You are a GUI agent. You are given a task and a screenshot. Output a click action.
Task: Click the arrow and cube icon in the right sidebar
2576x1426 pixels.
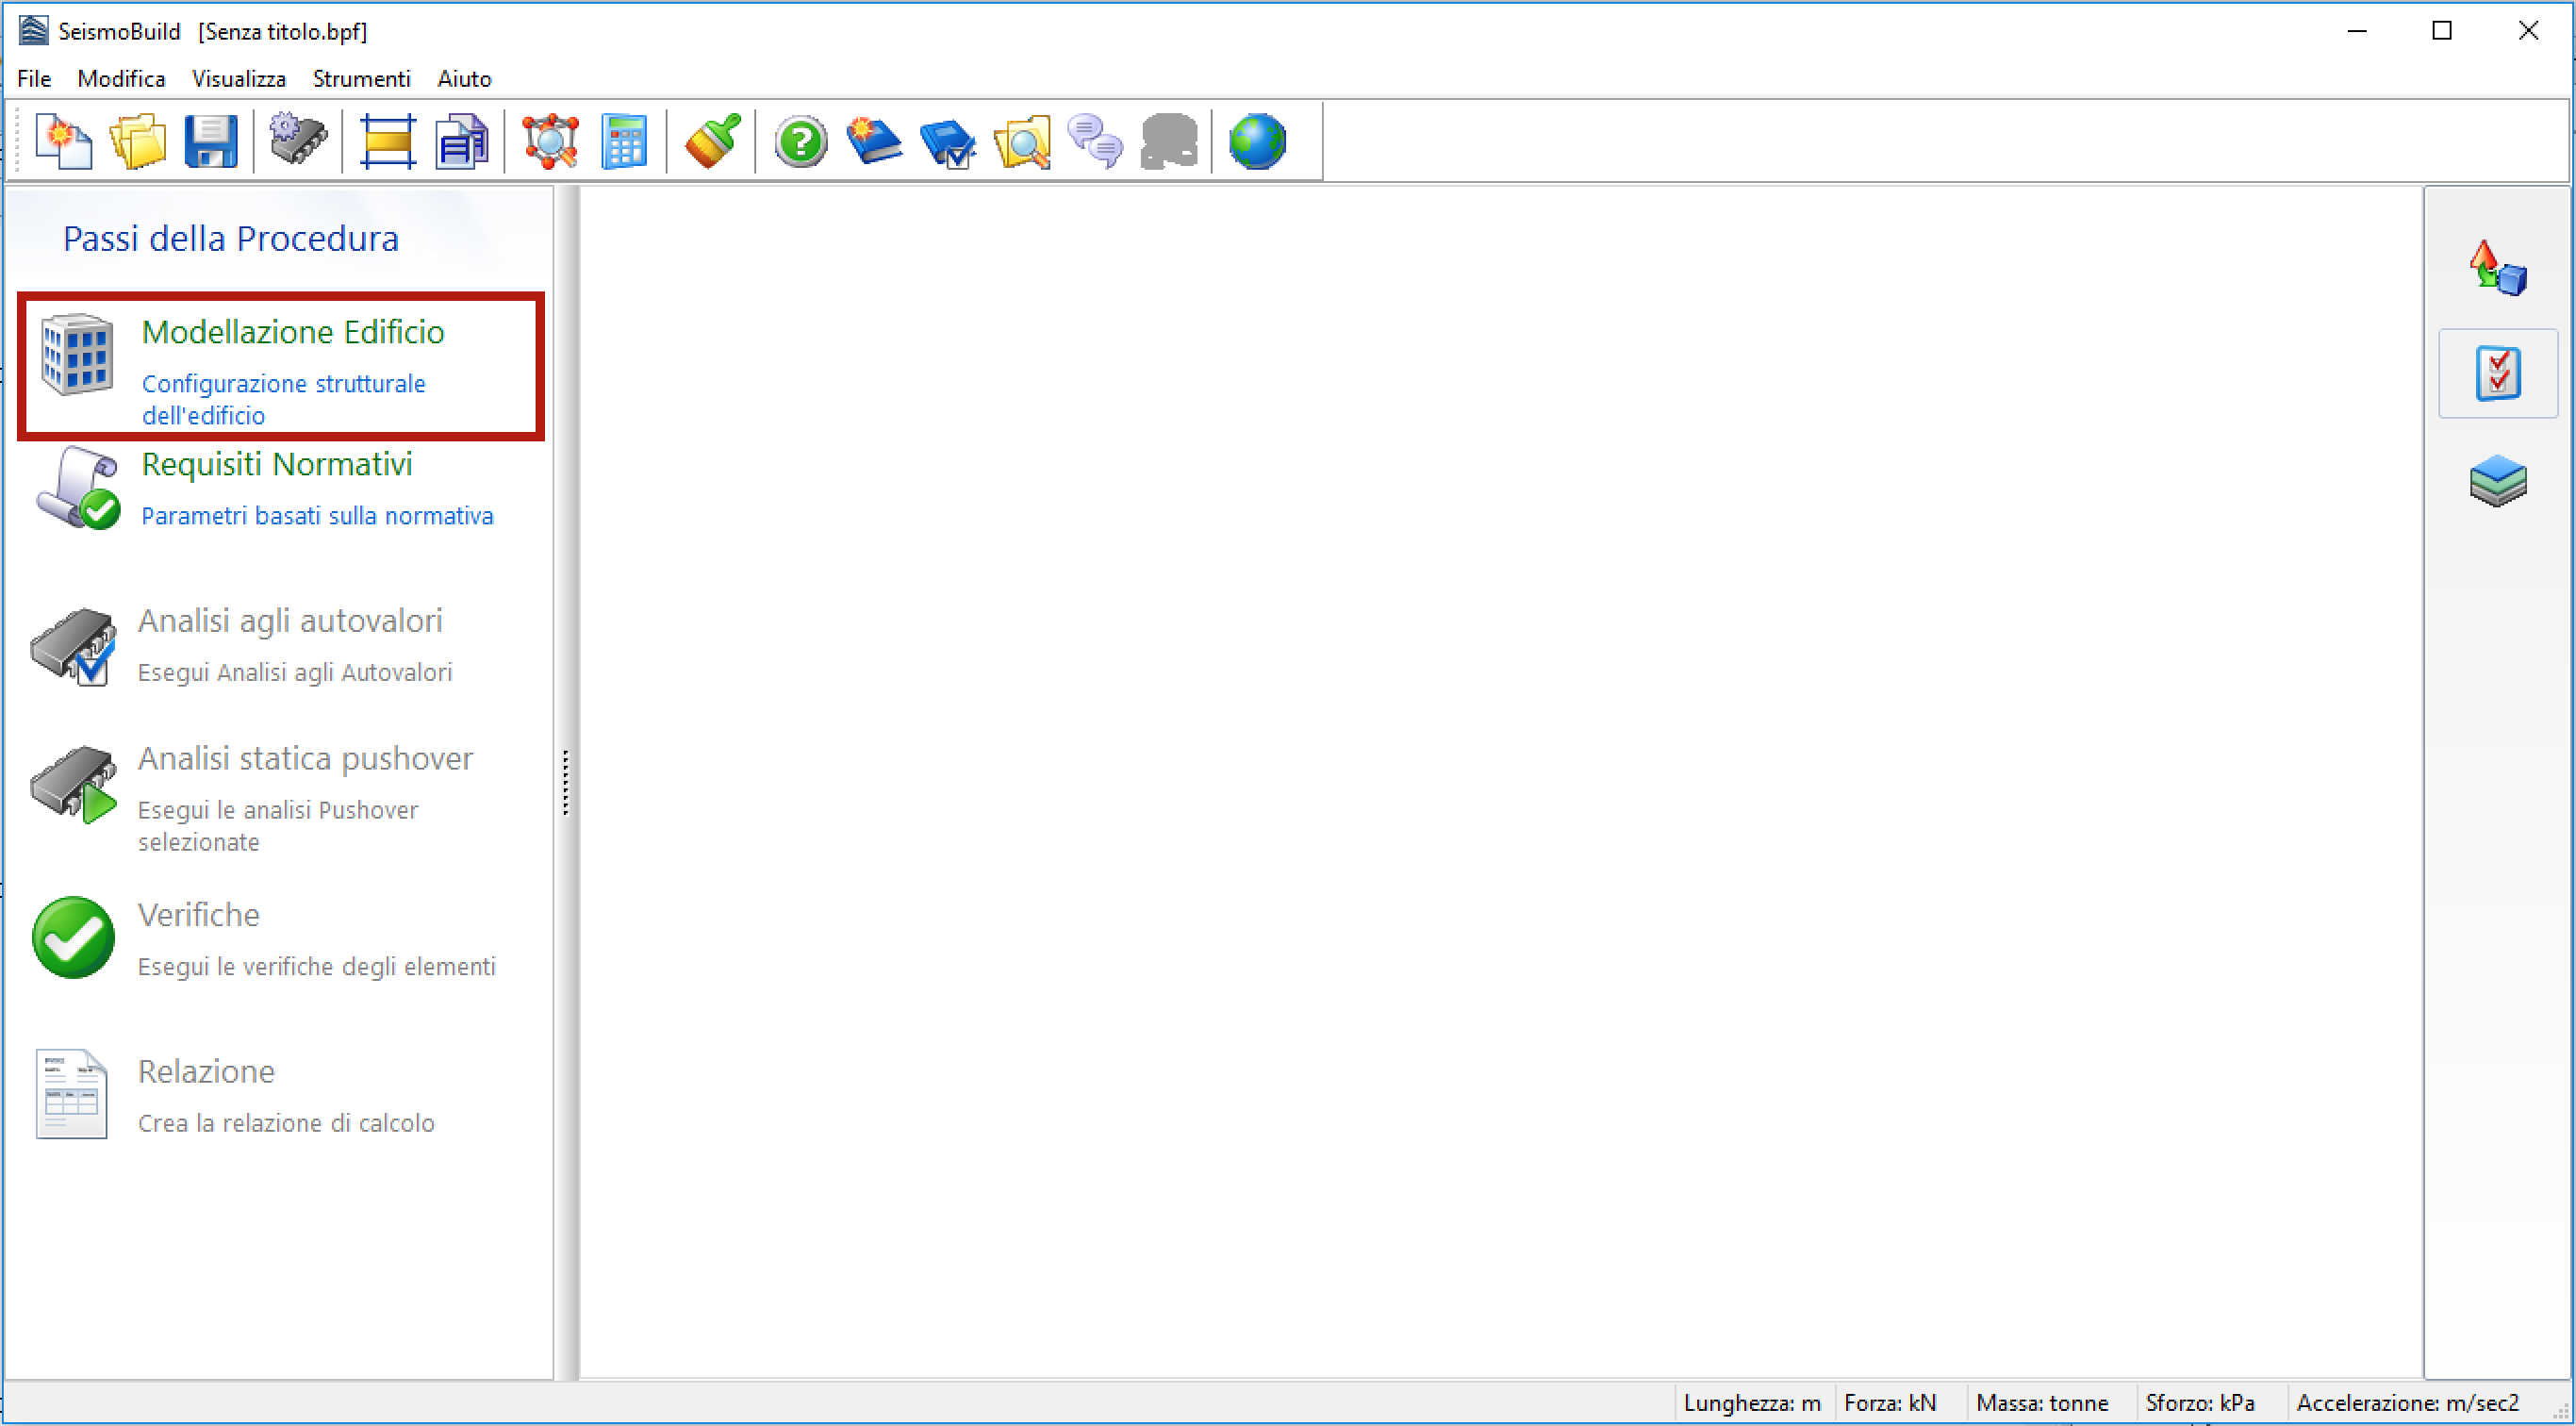[x=2498, y=268]
